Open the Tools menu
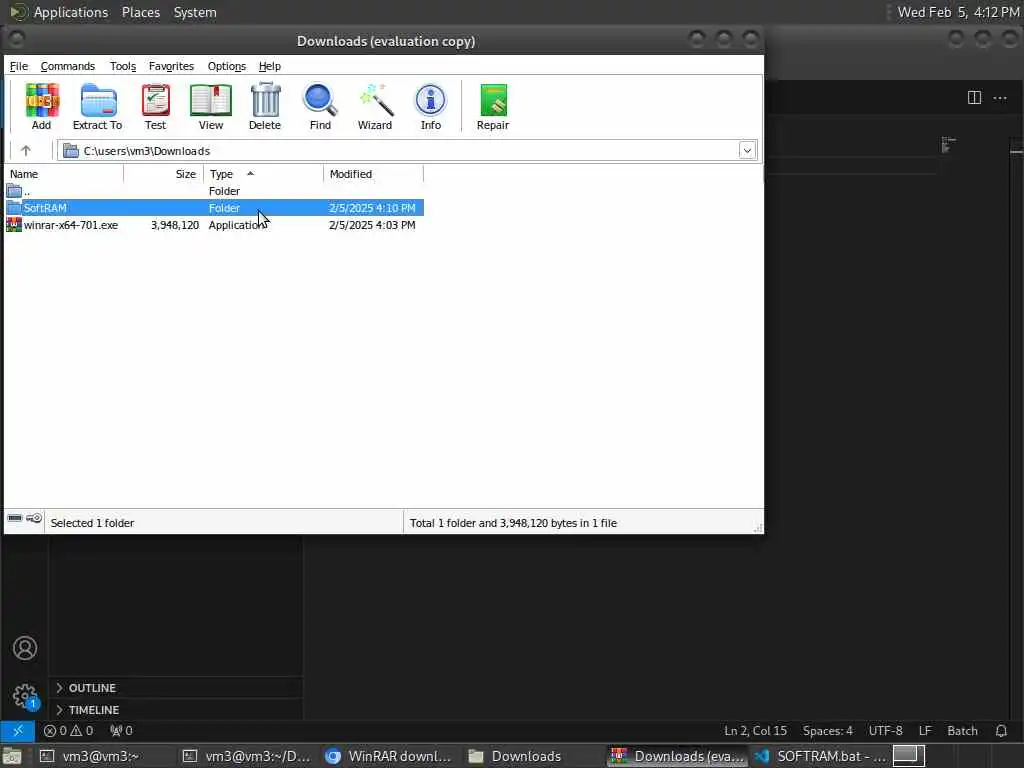 (x=123, y=66)
